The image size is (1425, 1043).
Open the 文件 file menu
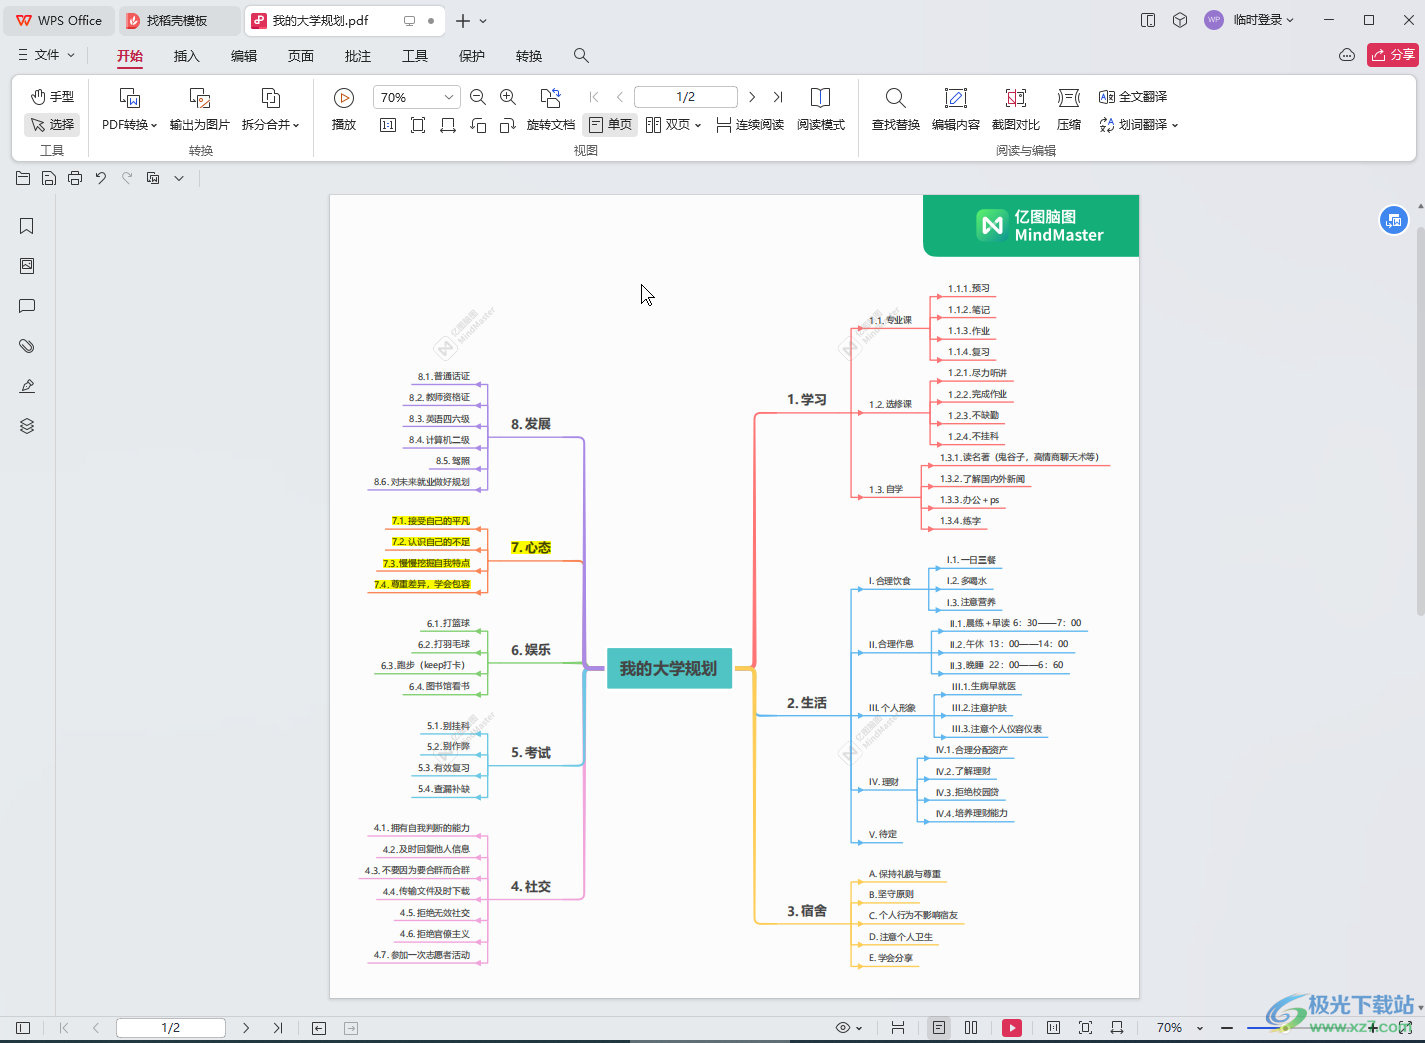46,55
